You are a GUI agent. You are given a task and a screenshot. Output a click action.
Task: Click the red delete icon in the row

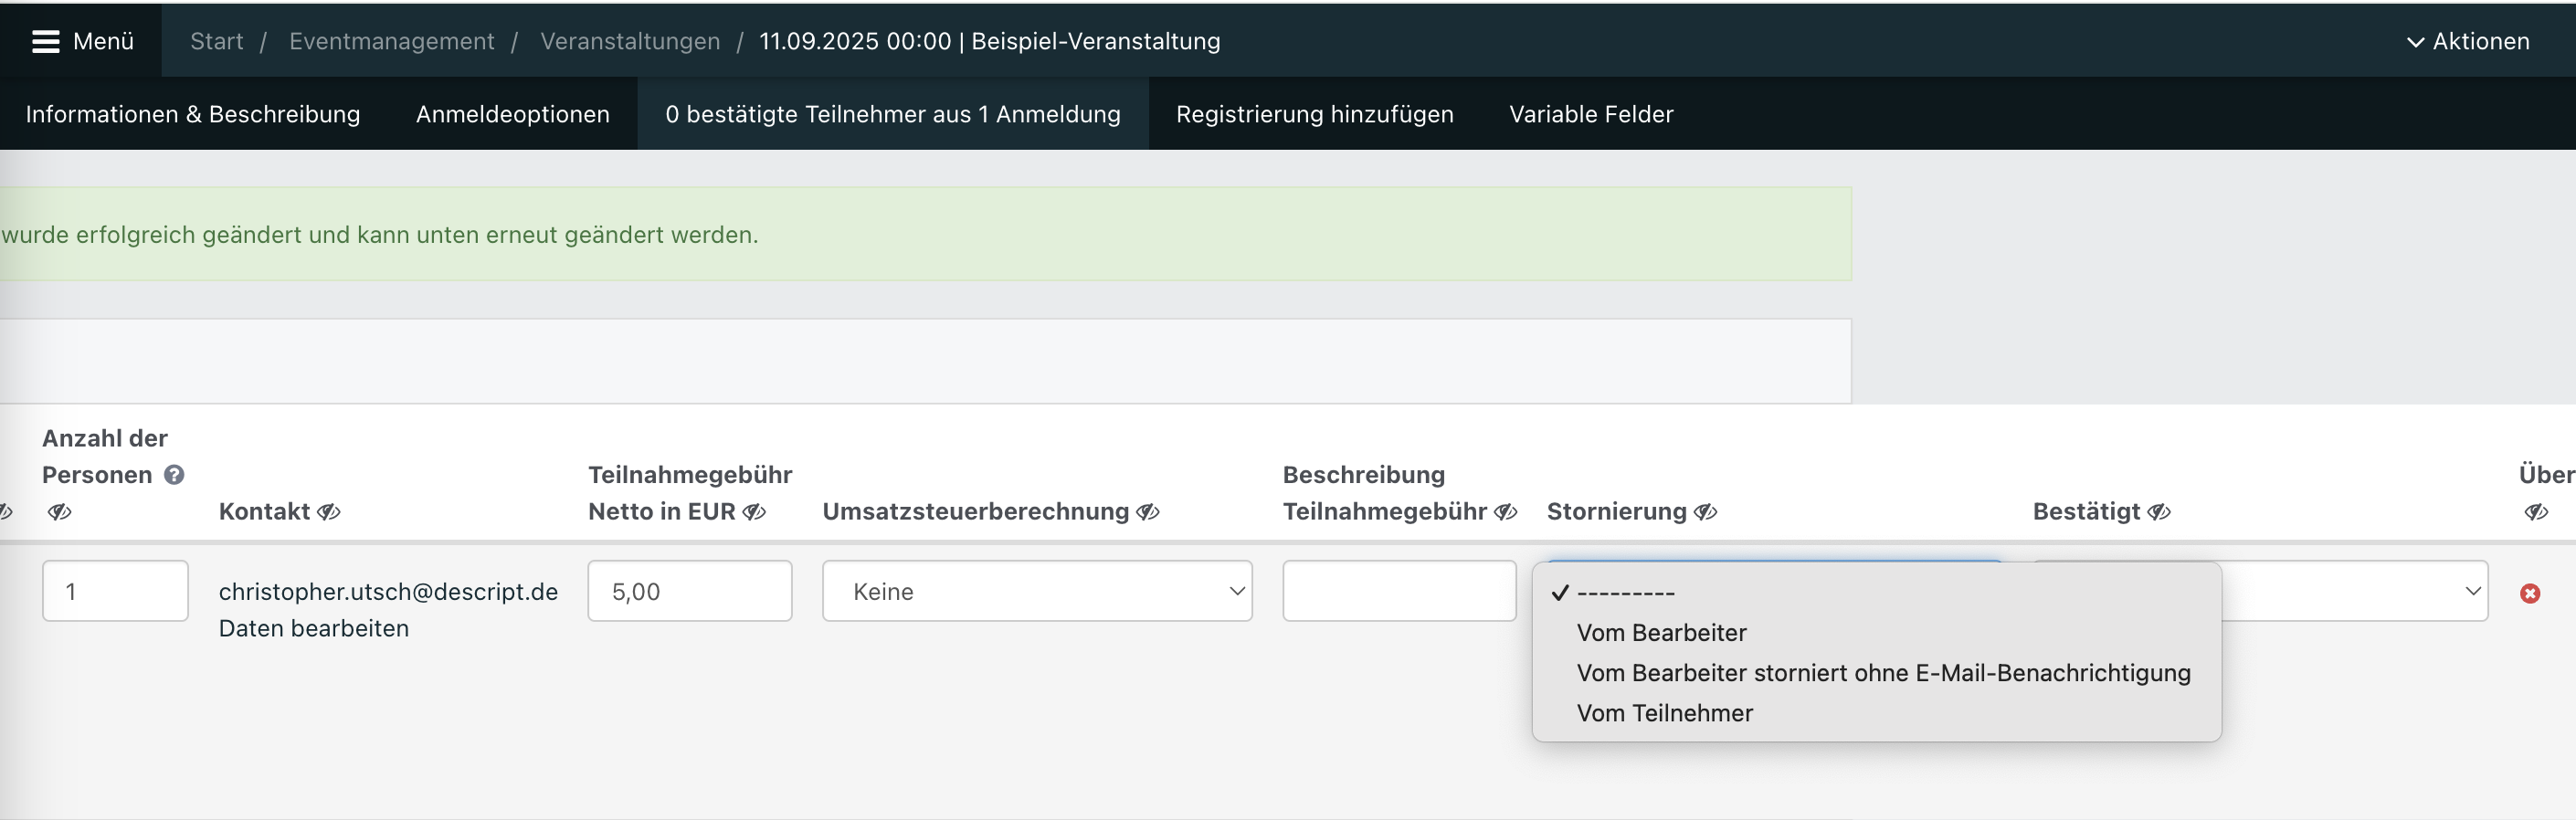[x=2530, y=593]
